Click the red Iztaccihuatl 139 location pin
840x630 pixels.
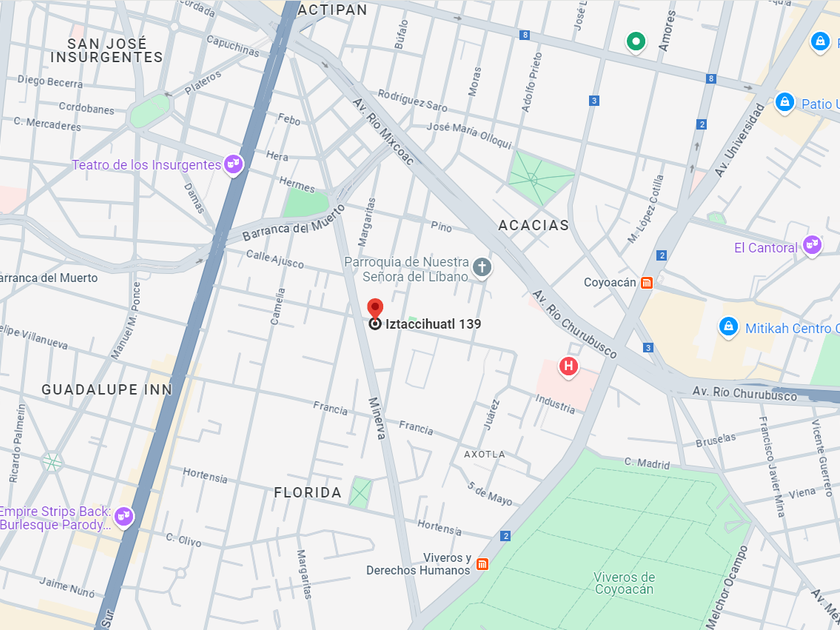pyautogui.click(x=375, y=310)
